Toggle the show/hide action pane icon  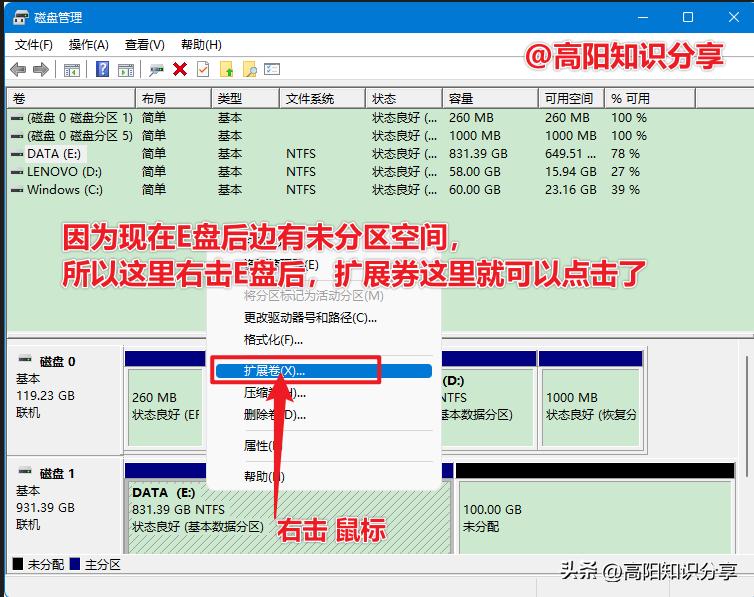126,70
